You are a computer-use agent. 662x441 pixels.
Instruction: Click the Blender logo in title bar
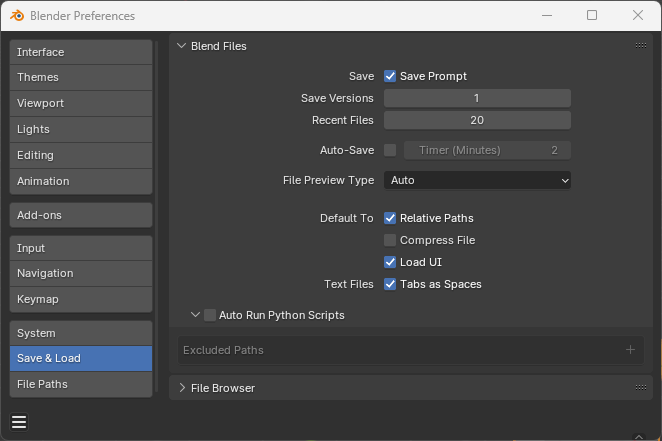click(17, 16)
